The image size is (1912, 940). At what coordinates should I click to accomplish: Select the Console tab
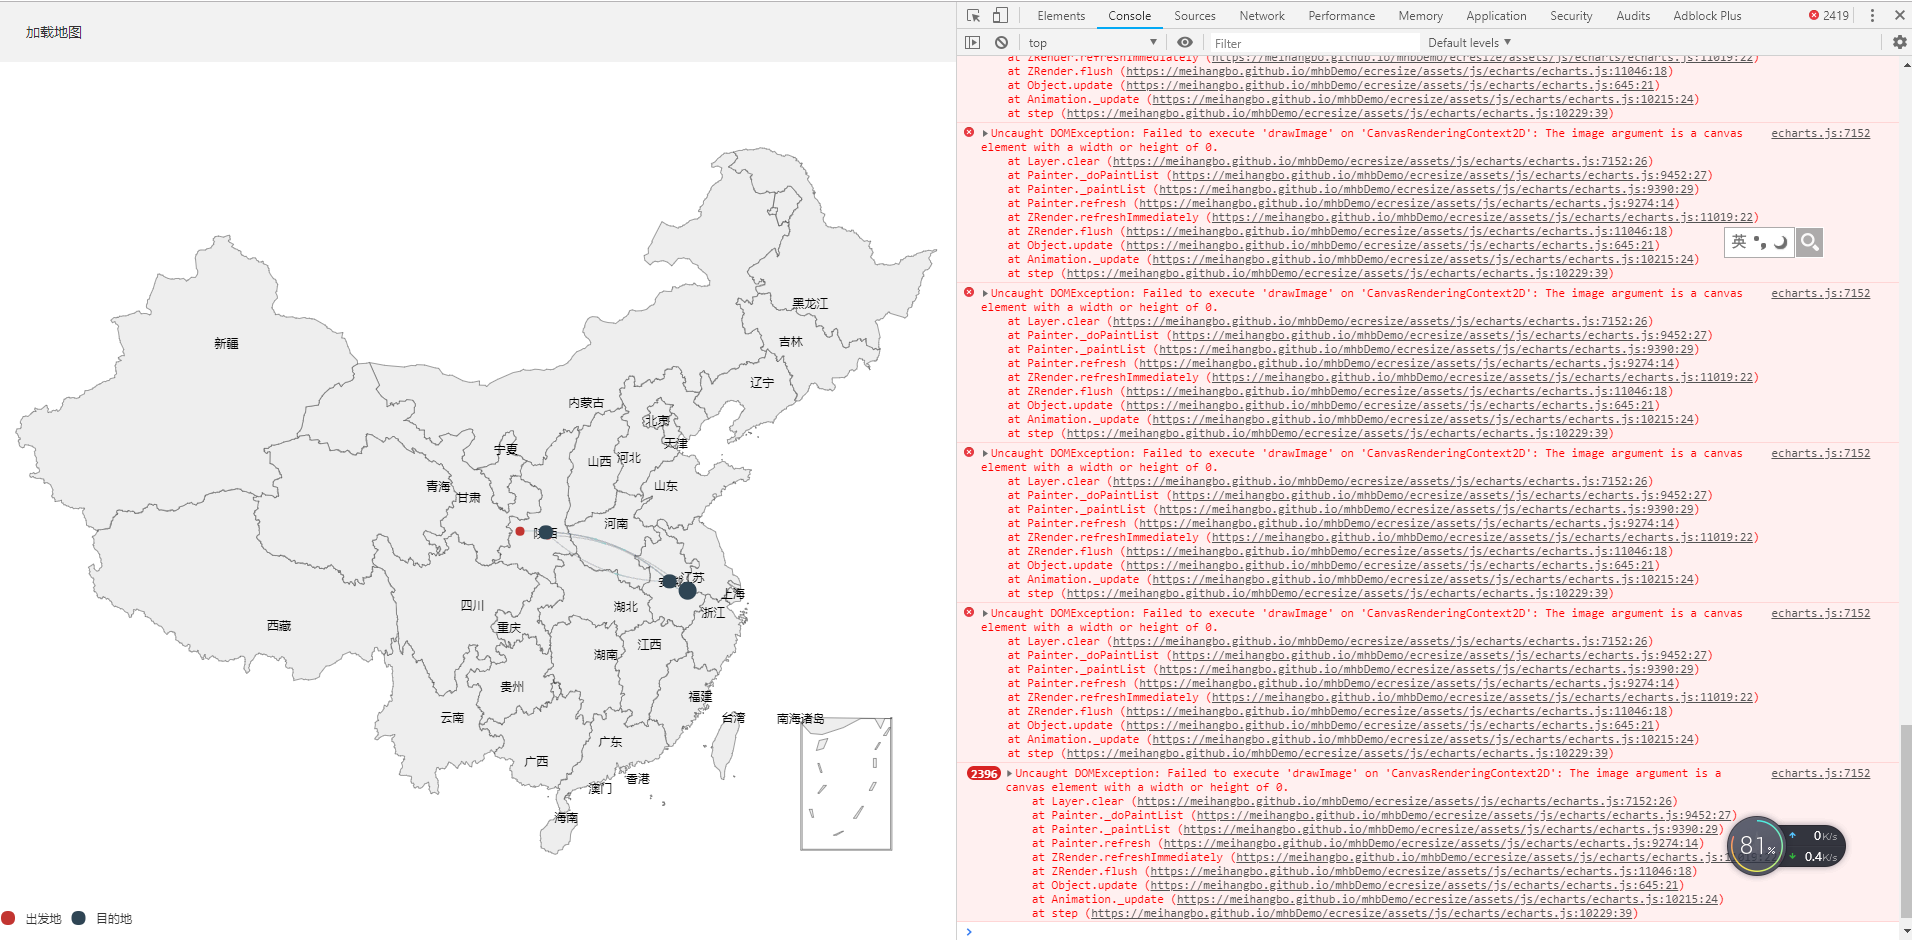(1129, 16)
